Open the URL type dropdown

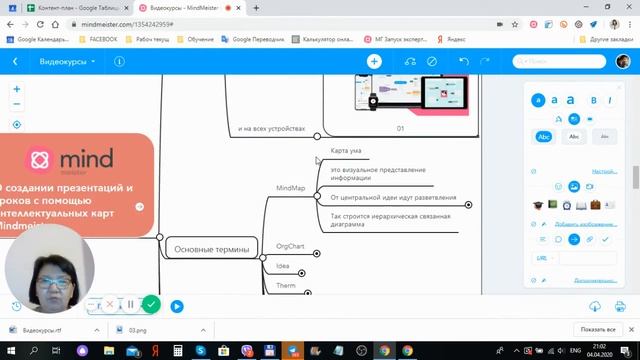tap(545, 258)
